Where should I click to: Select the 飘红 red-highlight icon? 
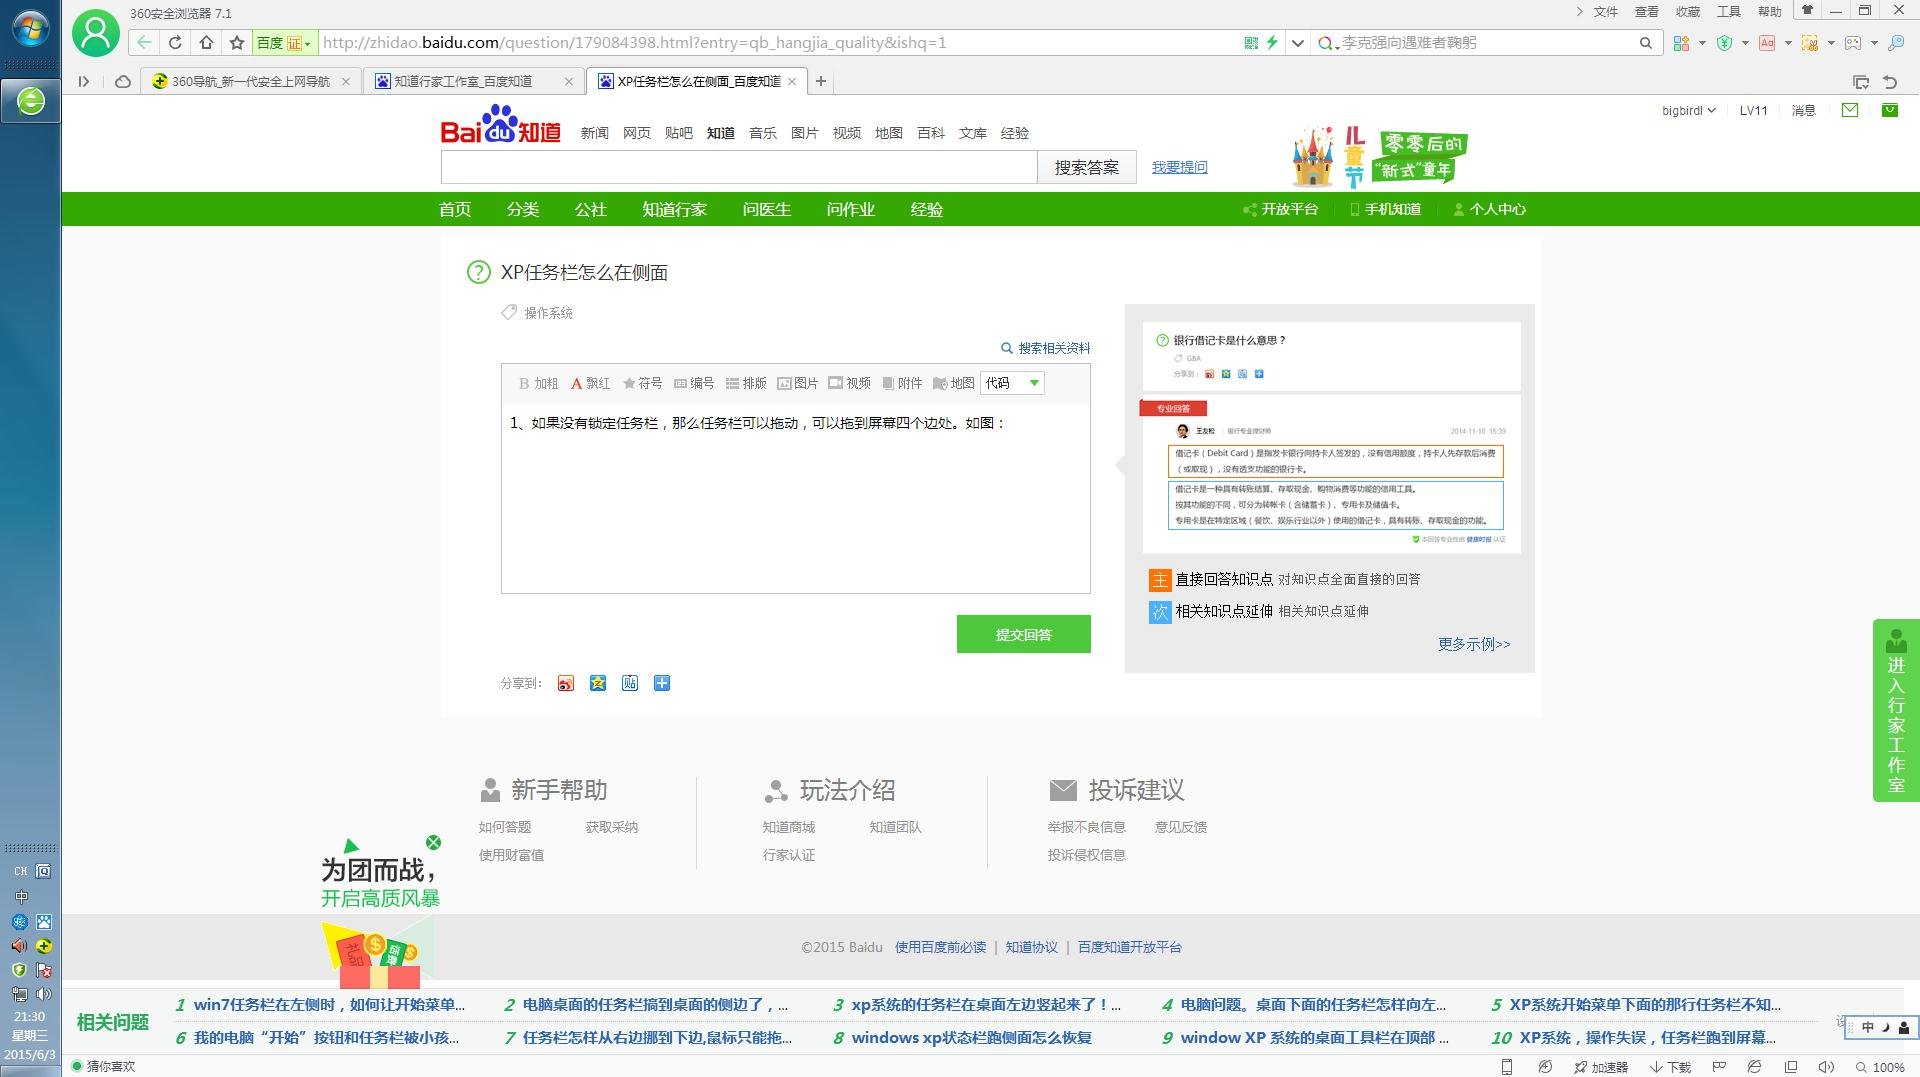pyautogui.click(x=591, y=383)
